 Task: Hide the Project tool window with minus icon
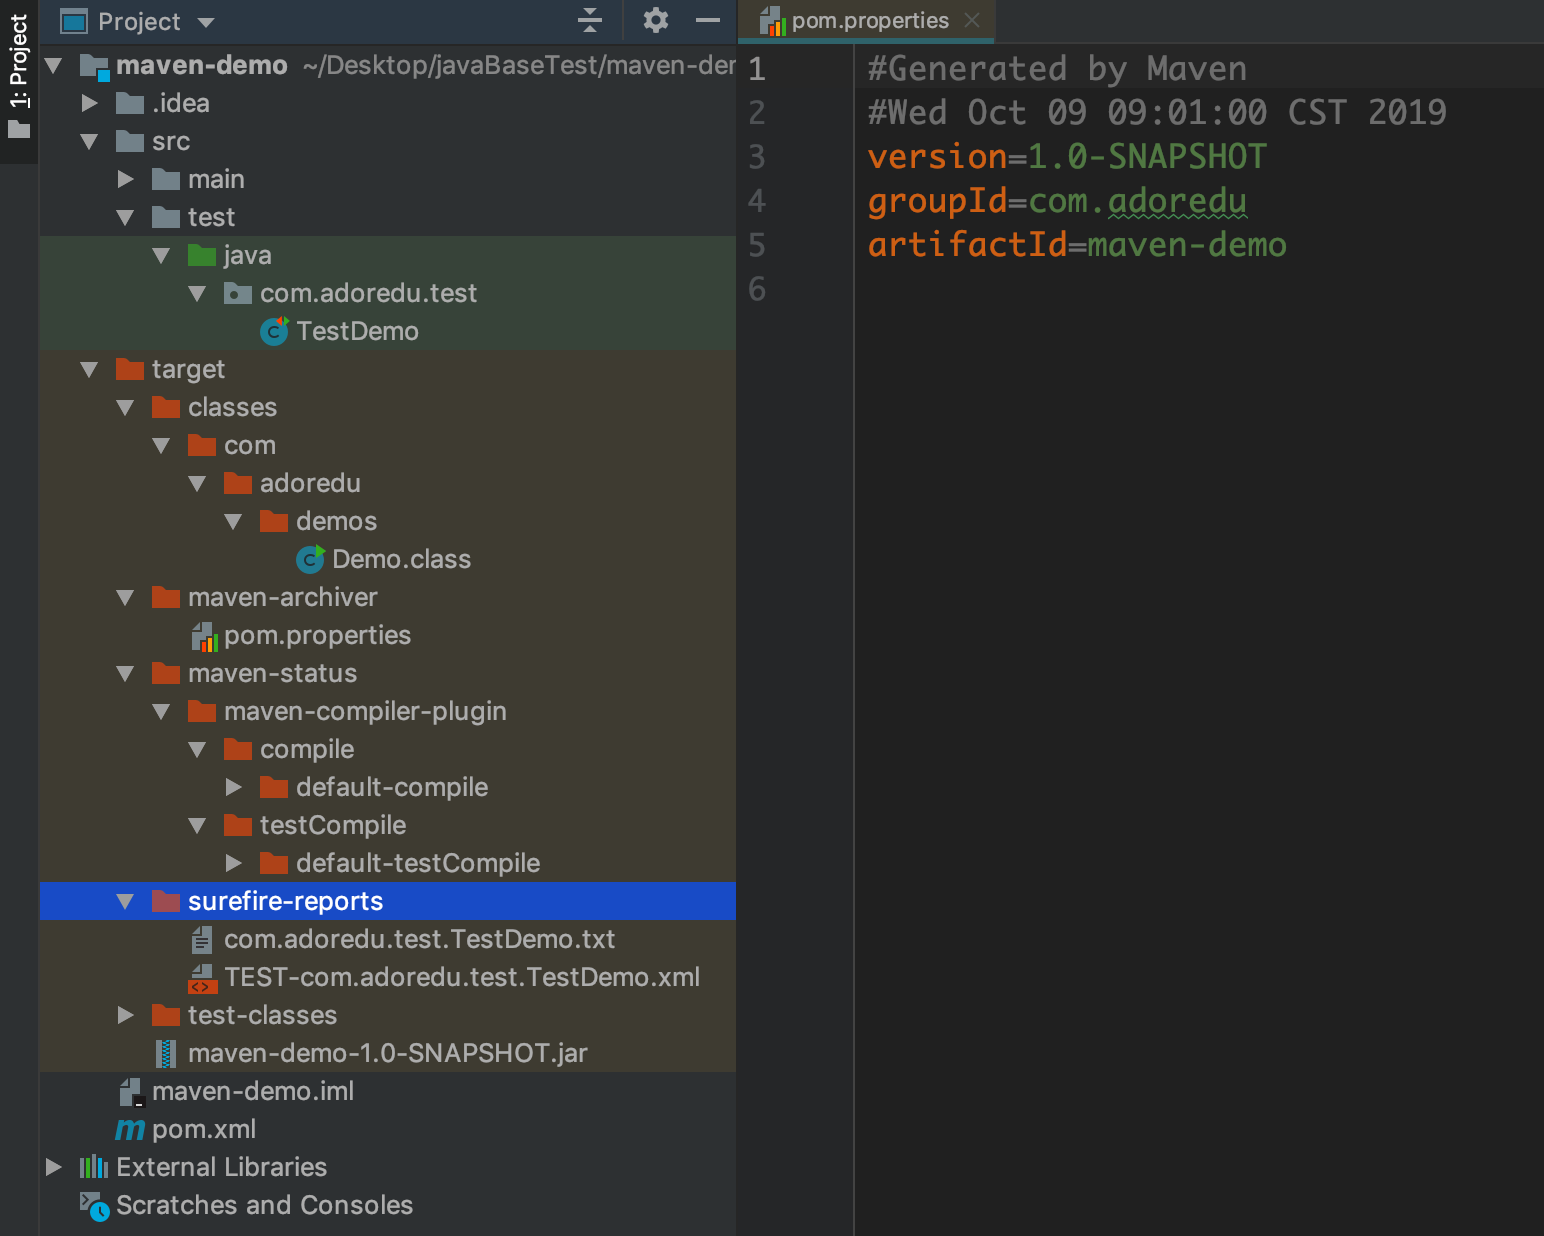click(708, 20)
